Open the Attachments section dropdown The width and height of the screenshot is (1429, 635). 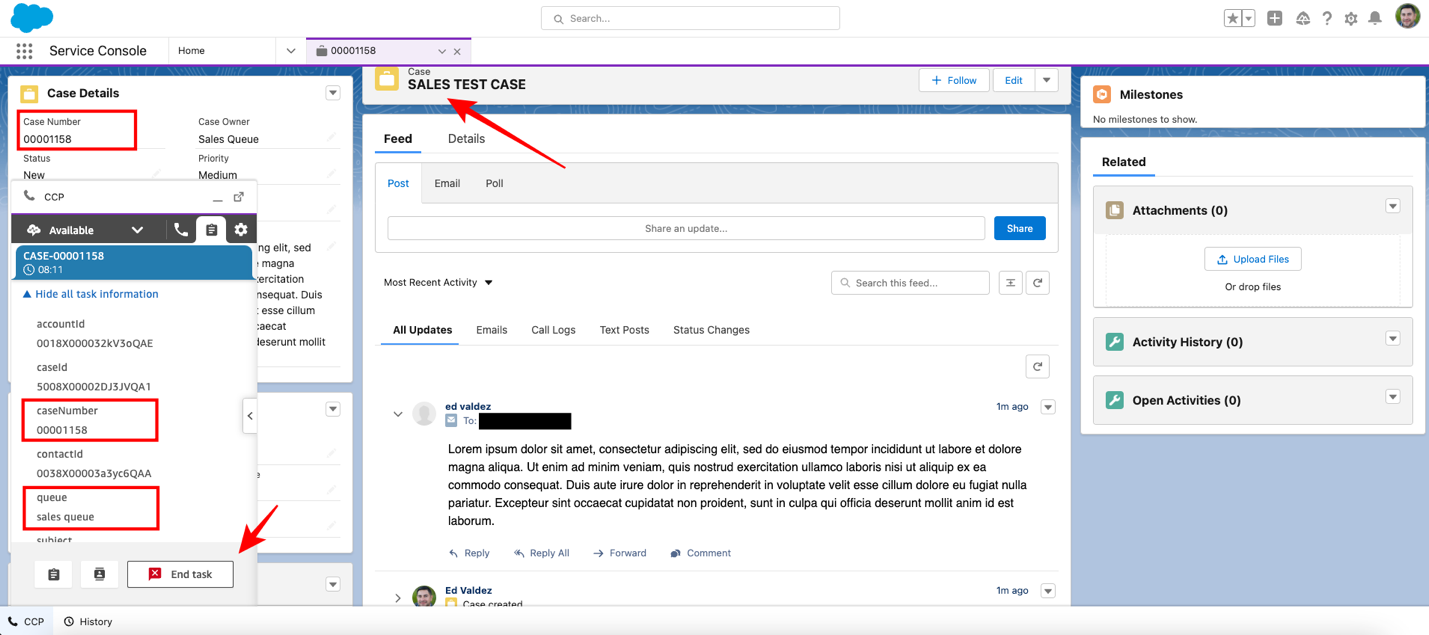tap(1392, 206)
